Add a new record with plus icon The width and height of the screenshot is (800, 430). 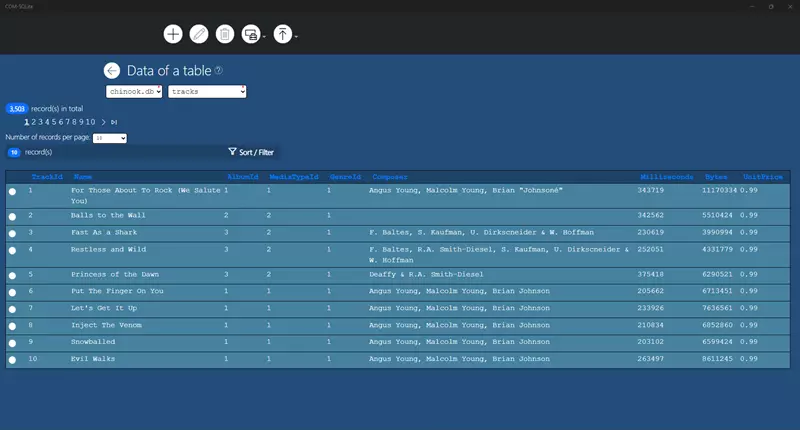[x=173, y=34]
